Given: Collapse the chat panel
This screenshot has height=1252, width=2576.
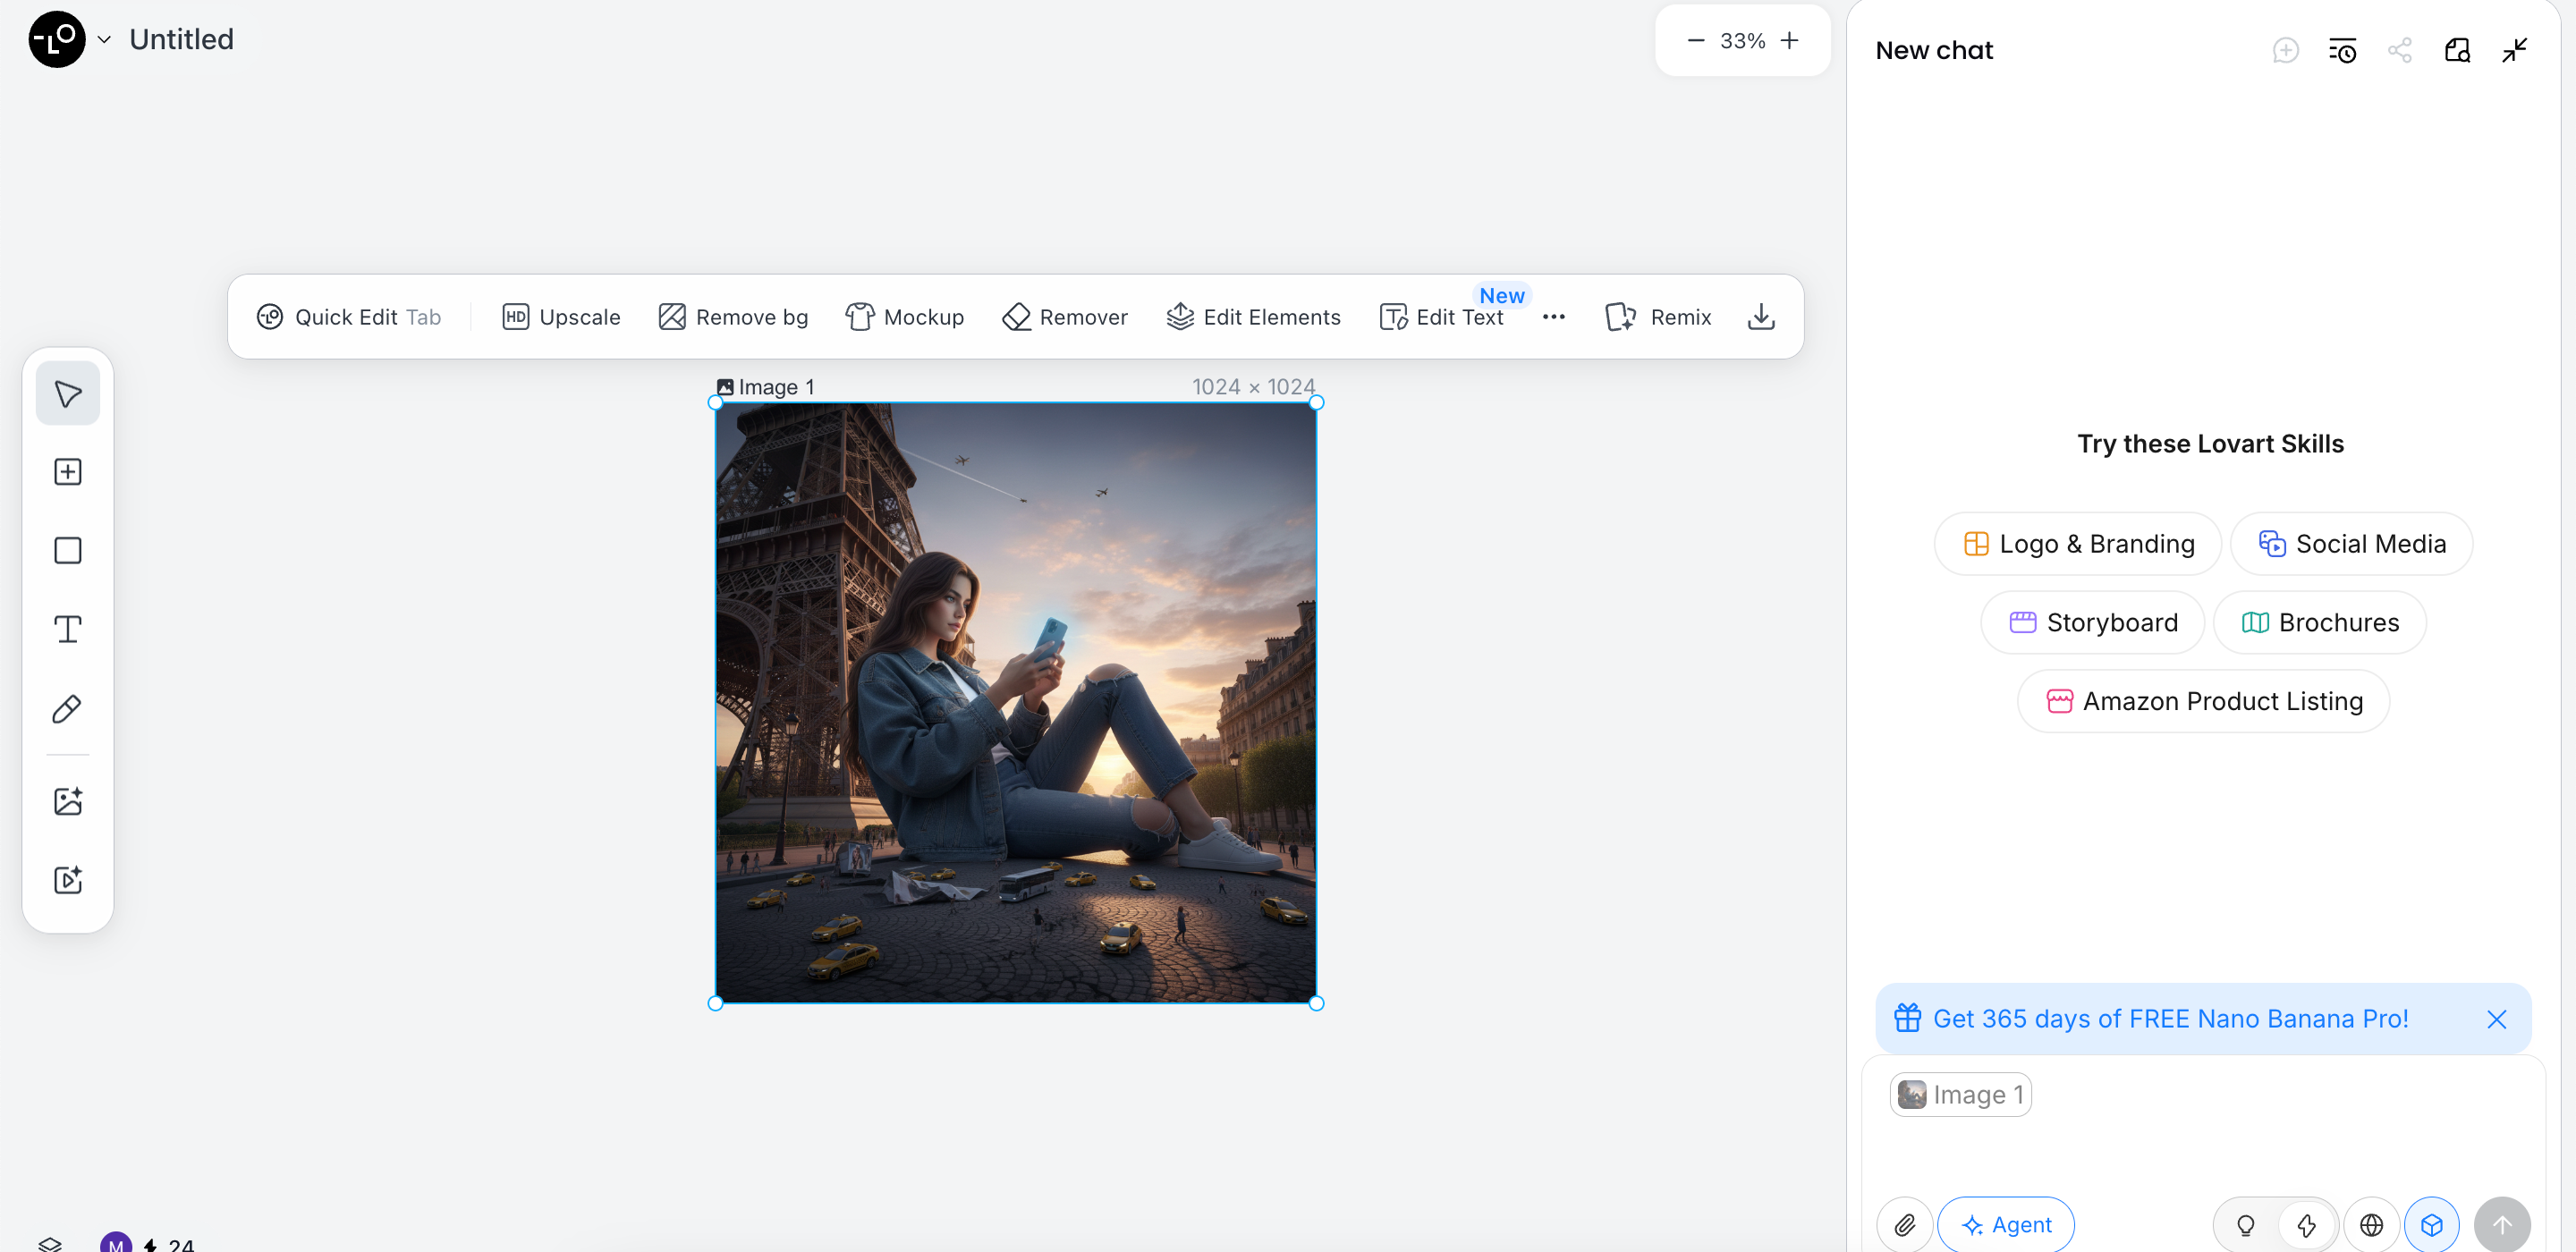Looking at the screenshot, I should [x=2515, y=49].
